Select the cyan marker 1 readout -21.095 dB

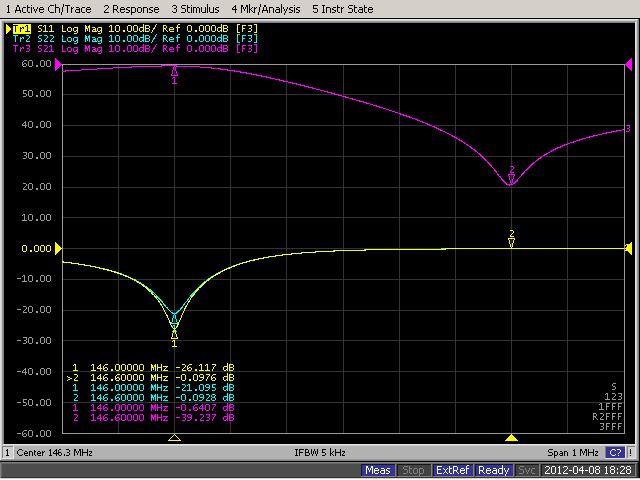pos(153,388)
